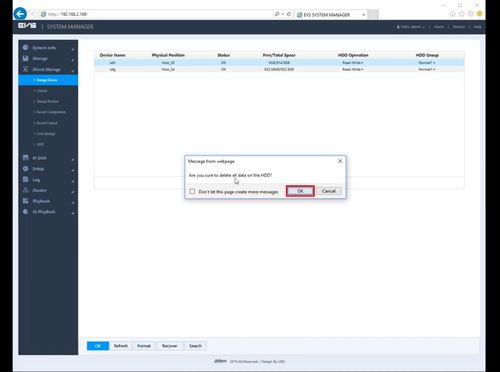The image size is (500, 372).
Task: Click the IP SAN sidebar icon
Action: pos(26,158)
